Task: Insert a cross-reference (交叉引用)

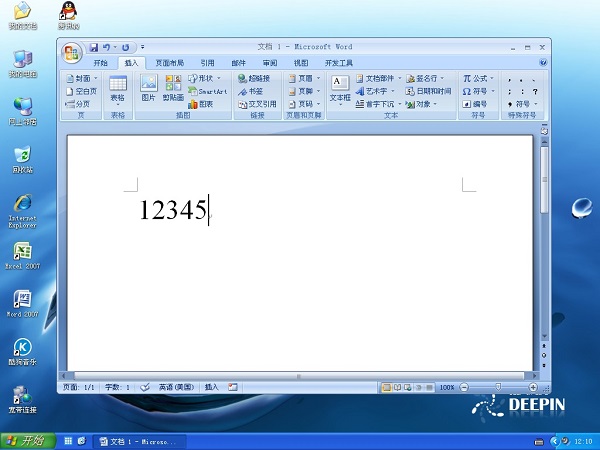Action: tap(257, 104)
